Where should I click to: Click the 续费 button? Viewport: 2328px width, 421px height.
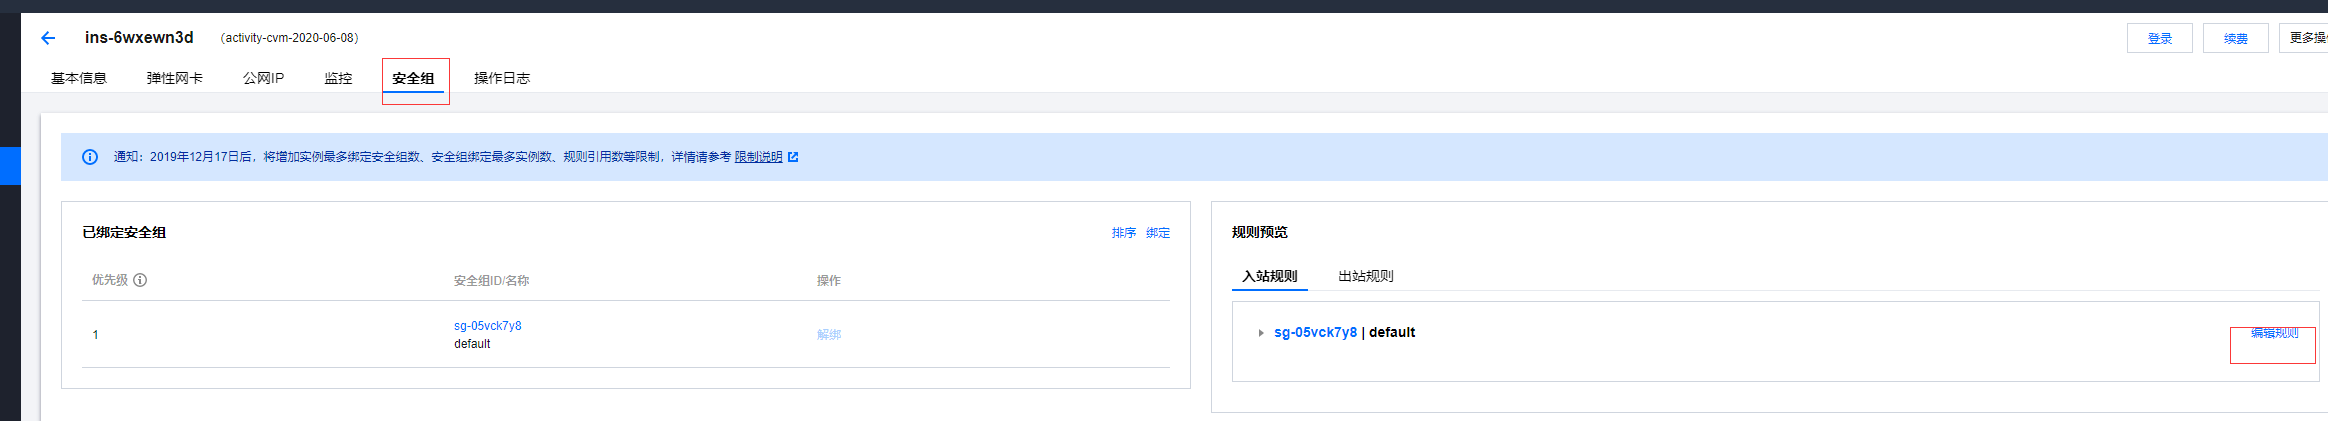coord(2235,38)
